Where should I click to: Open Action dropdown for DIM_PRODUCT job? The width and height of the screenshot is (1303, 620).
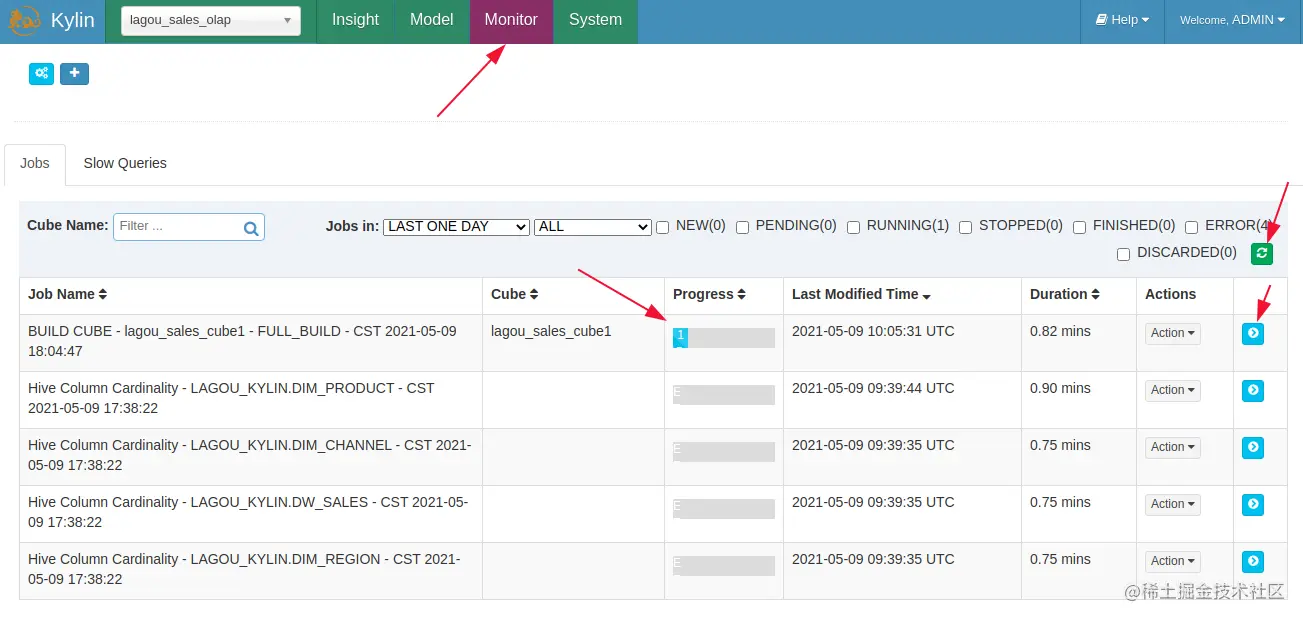click(1173, 390)
